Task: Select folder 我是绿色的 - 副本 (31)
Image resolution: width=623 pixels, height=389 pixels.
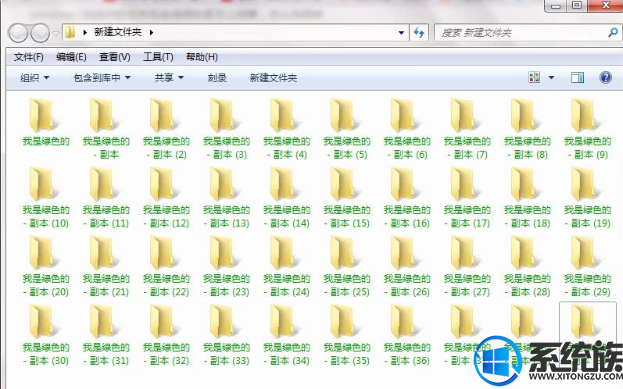Action: [106, 335]
